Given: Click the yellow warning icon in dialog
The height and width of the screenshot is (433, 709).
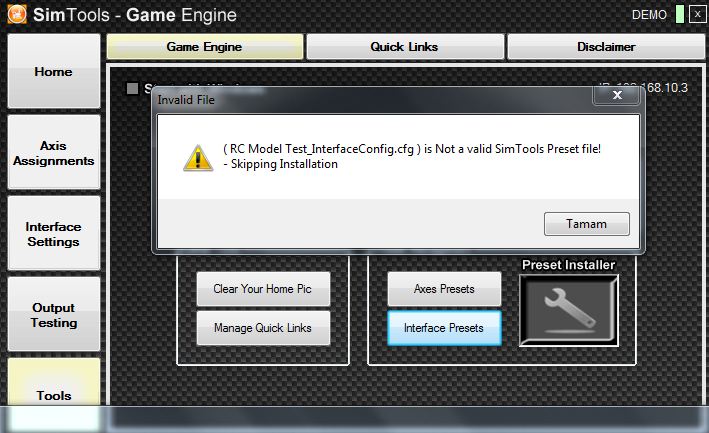Looking at the screenshot, I should coord(198,158).
